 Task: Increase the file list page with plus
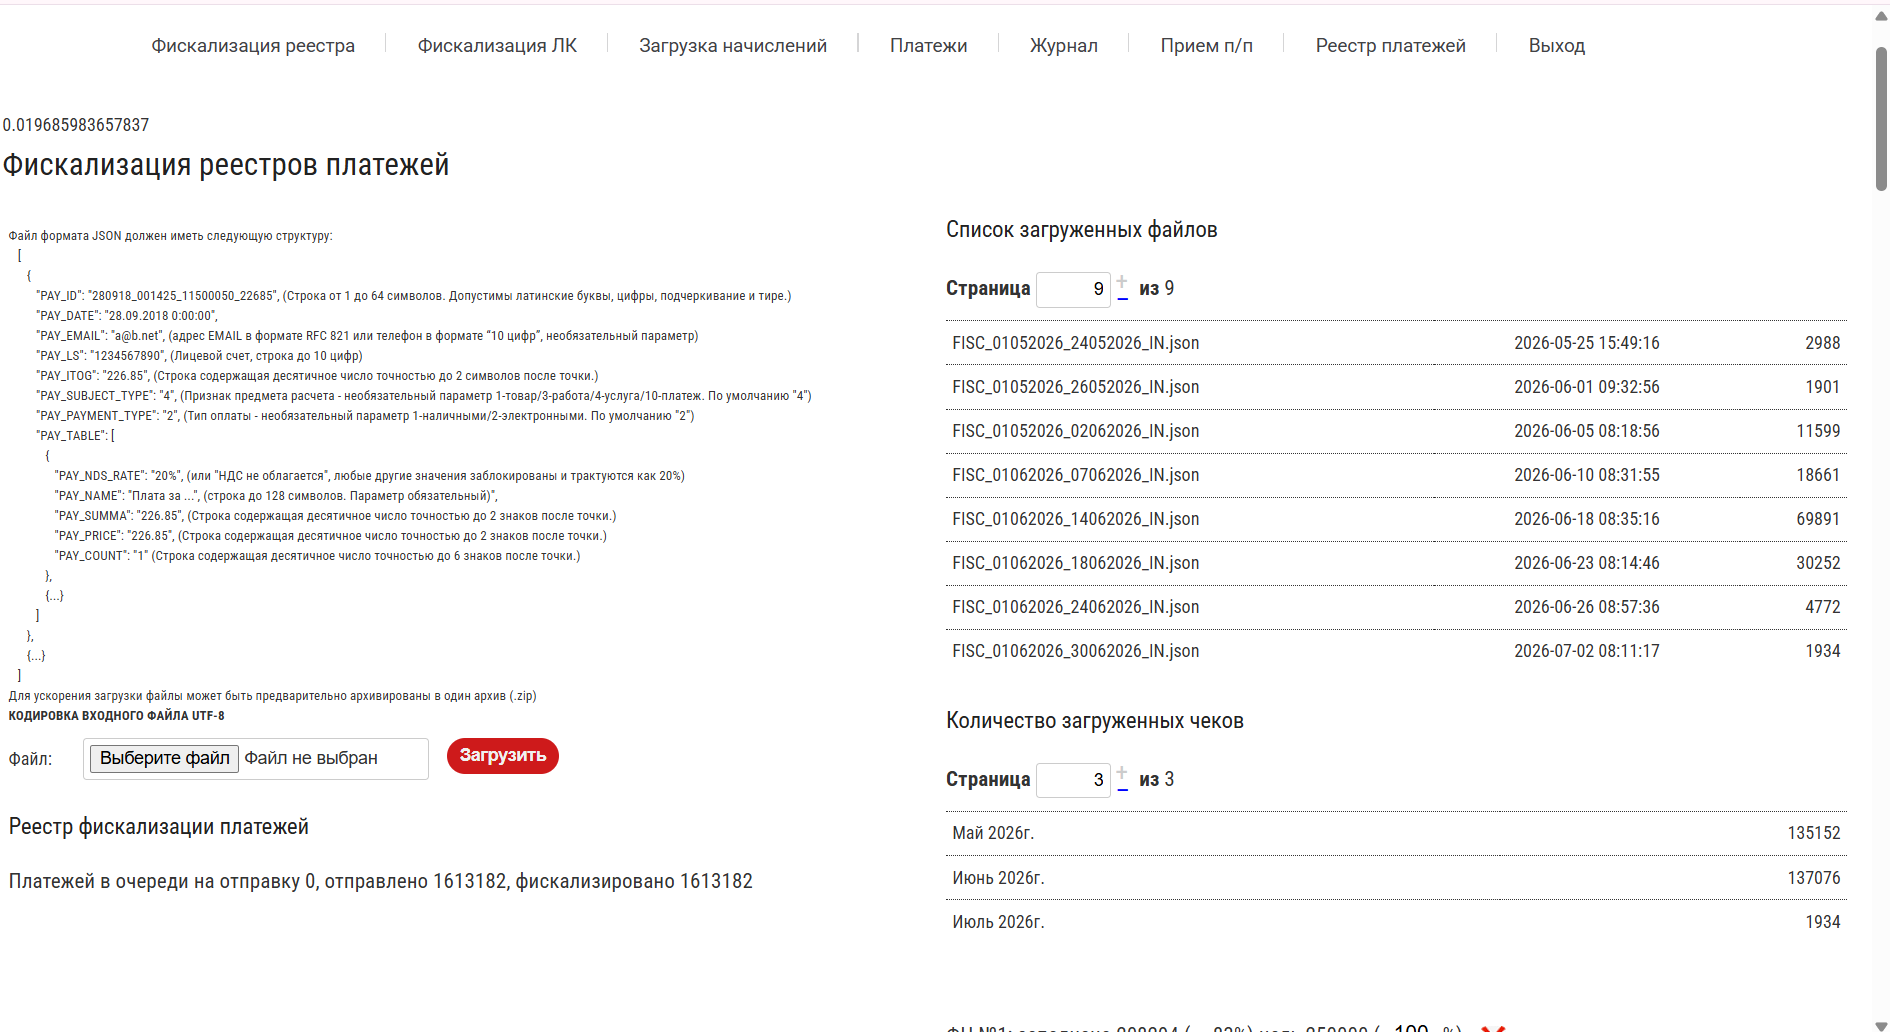(x=1122, y=280)
